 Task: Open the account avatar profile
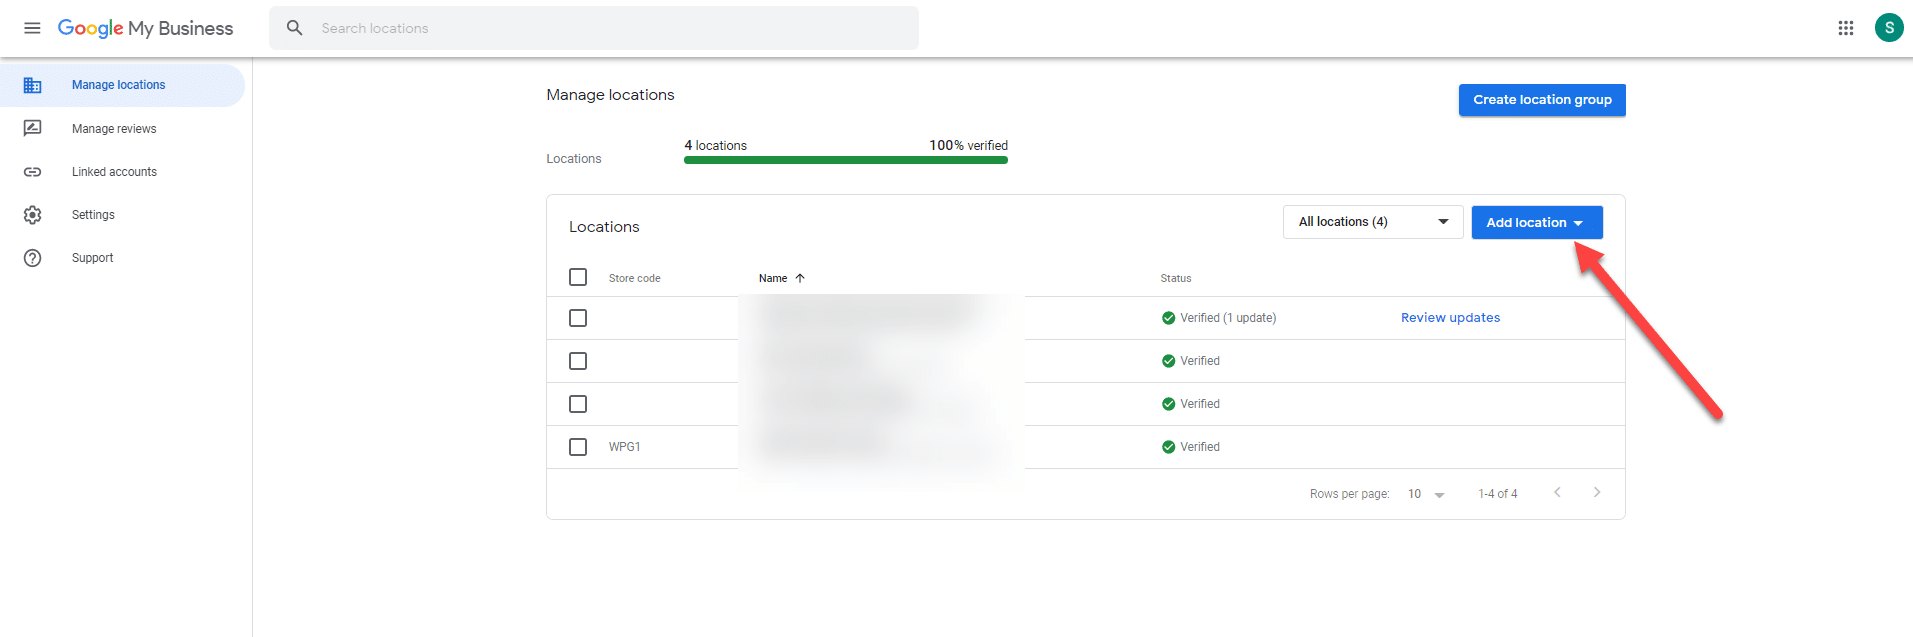[x=1888, y=28]
